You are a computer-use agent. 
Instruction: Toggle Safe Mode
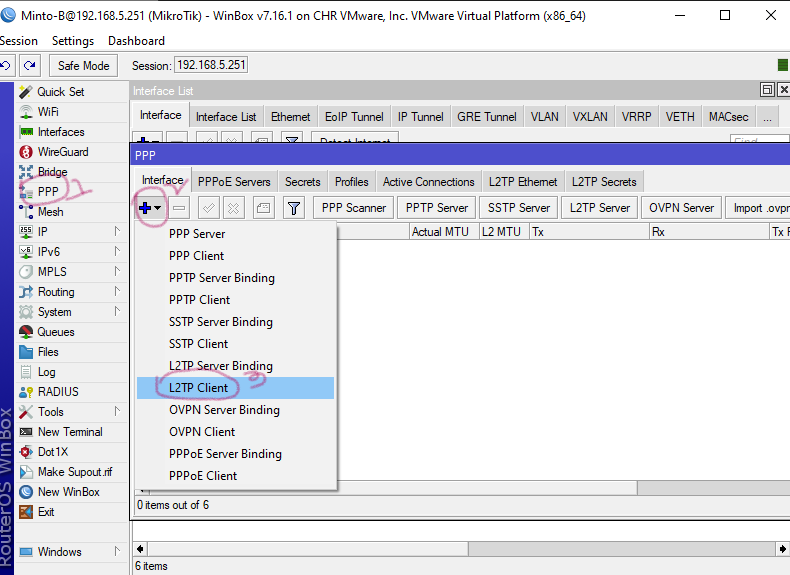[x=84, y=66]
